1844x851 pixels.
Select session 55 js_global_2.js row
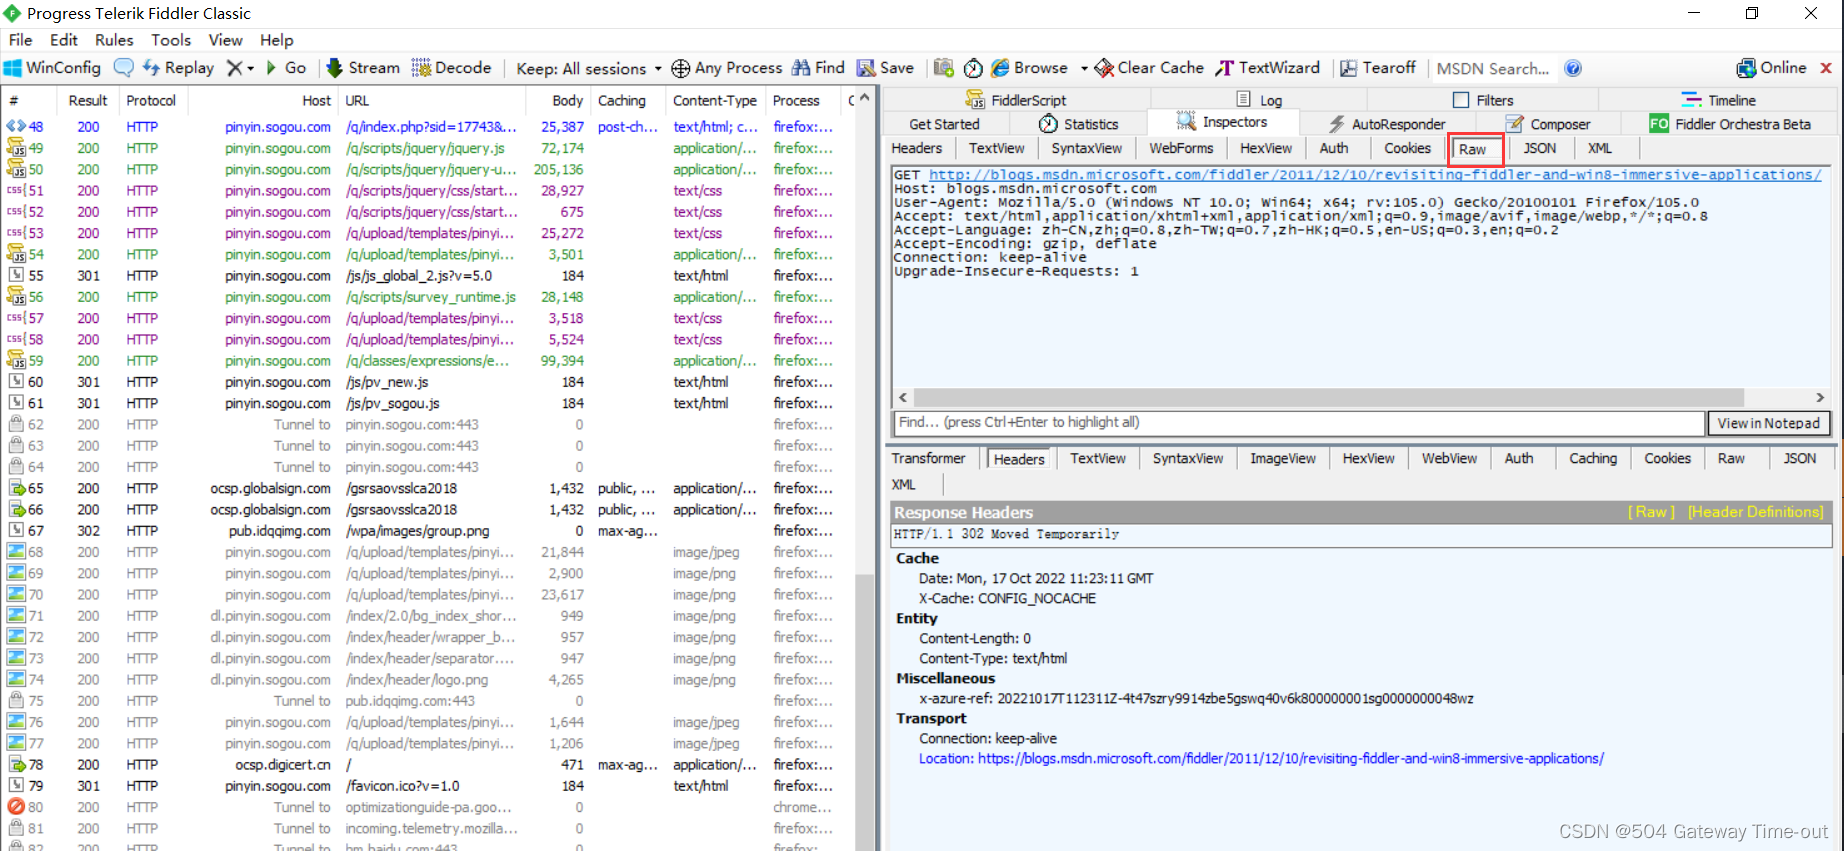click(x=428, y=276)
